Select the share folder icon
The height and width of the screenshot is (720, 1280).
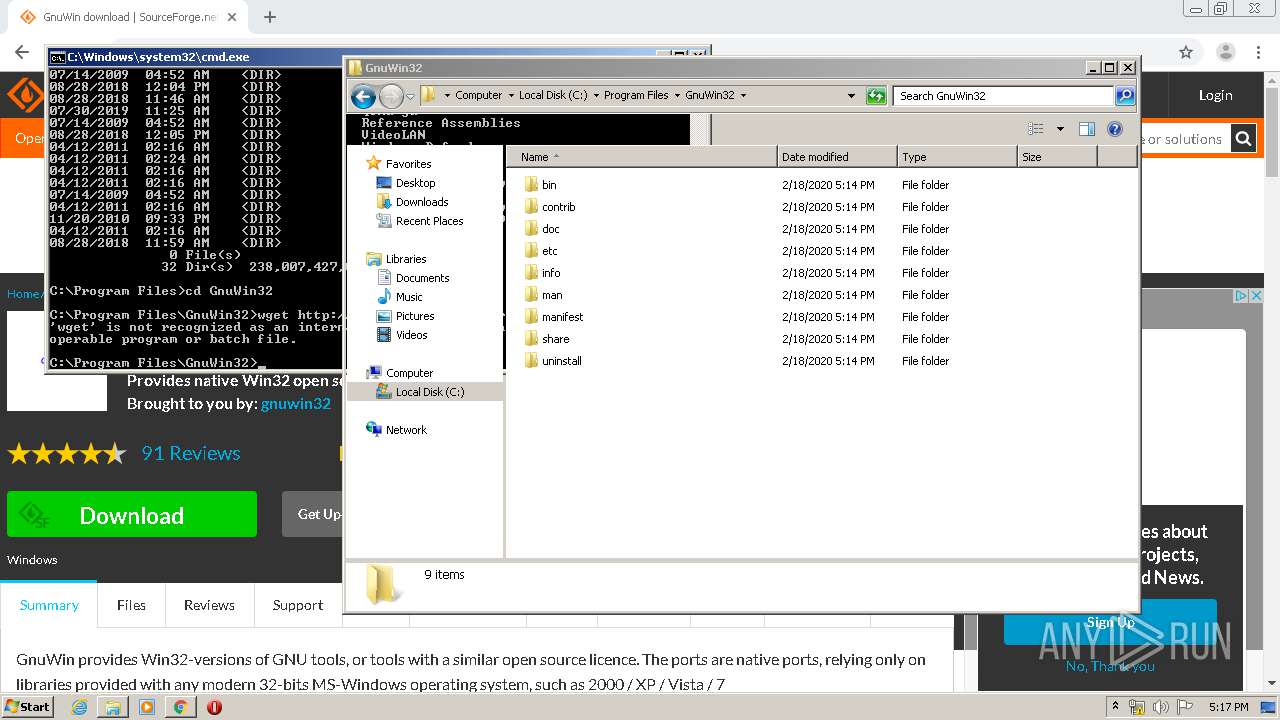click(x=531, y=339)
